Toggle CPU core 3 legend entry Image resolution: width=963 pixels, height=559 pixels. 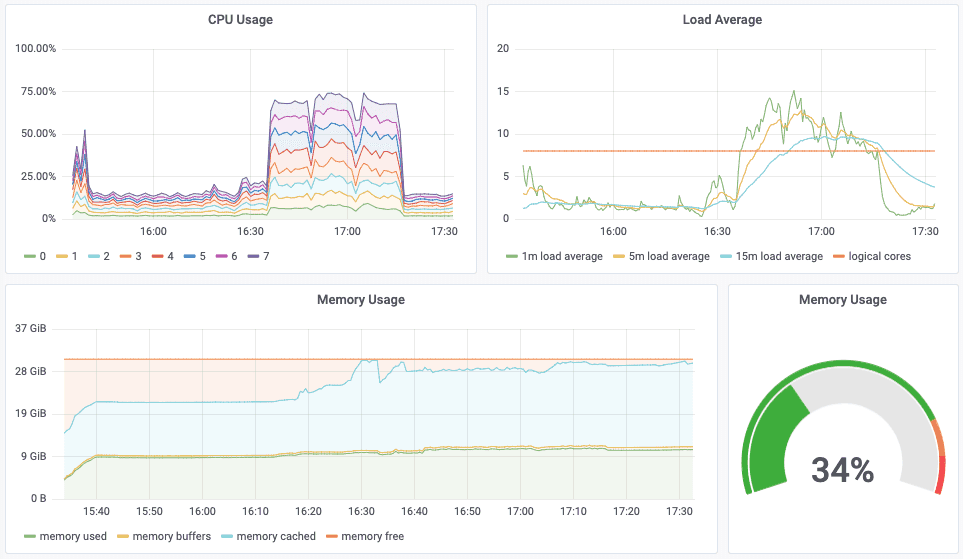pyautogui.click(x=131, y=256)
